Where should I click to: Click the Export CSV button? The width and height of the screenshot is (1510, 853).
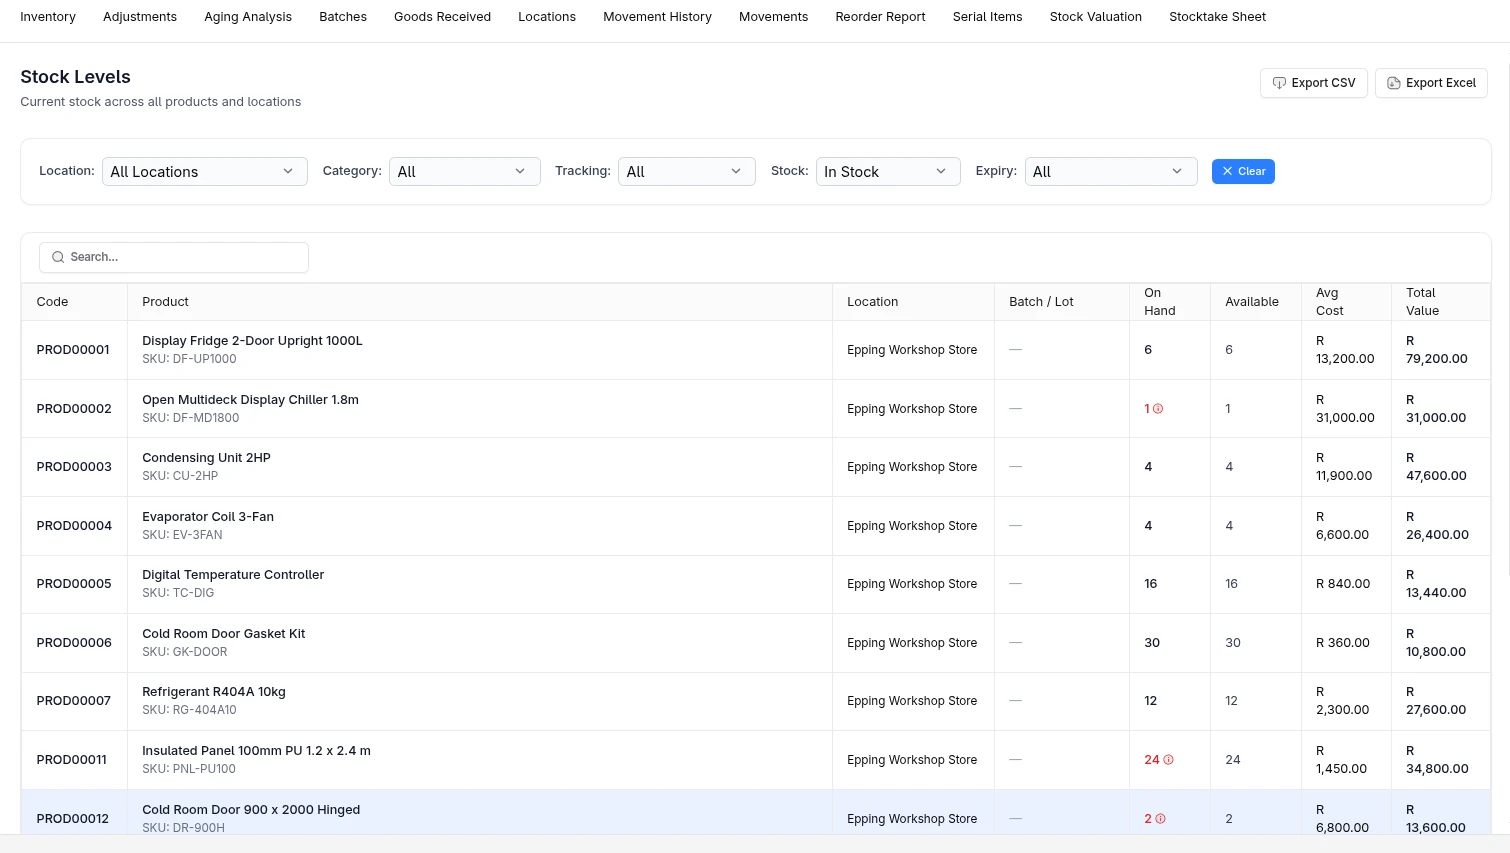tap(1313, 83)
